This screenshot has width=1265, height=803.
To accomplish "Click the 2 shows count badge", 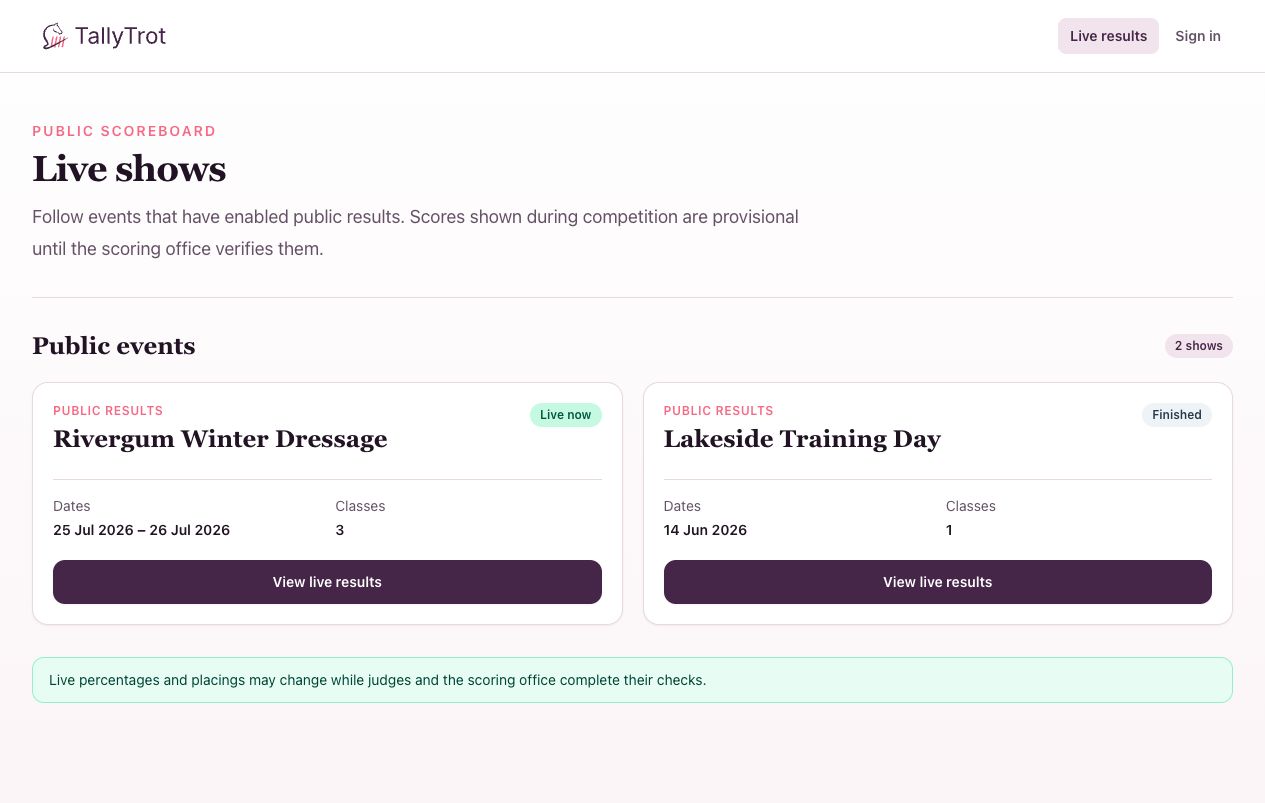I will [x=1198, y=346].
